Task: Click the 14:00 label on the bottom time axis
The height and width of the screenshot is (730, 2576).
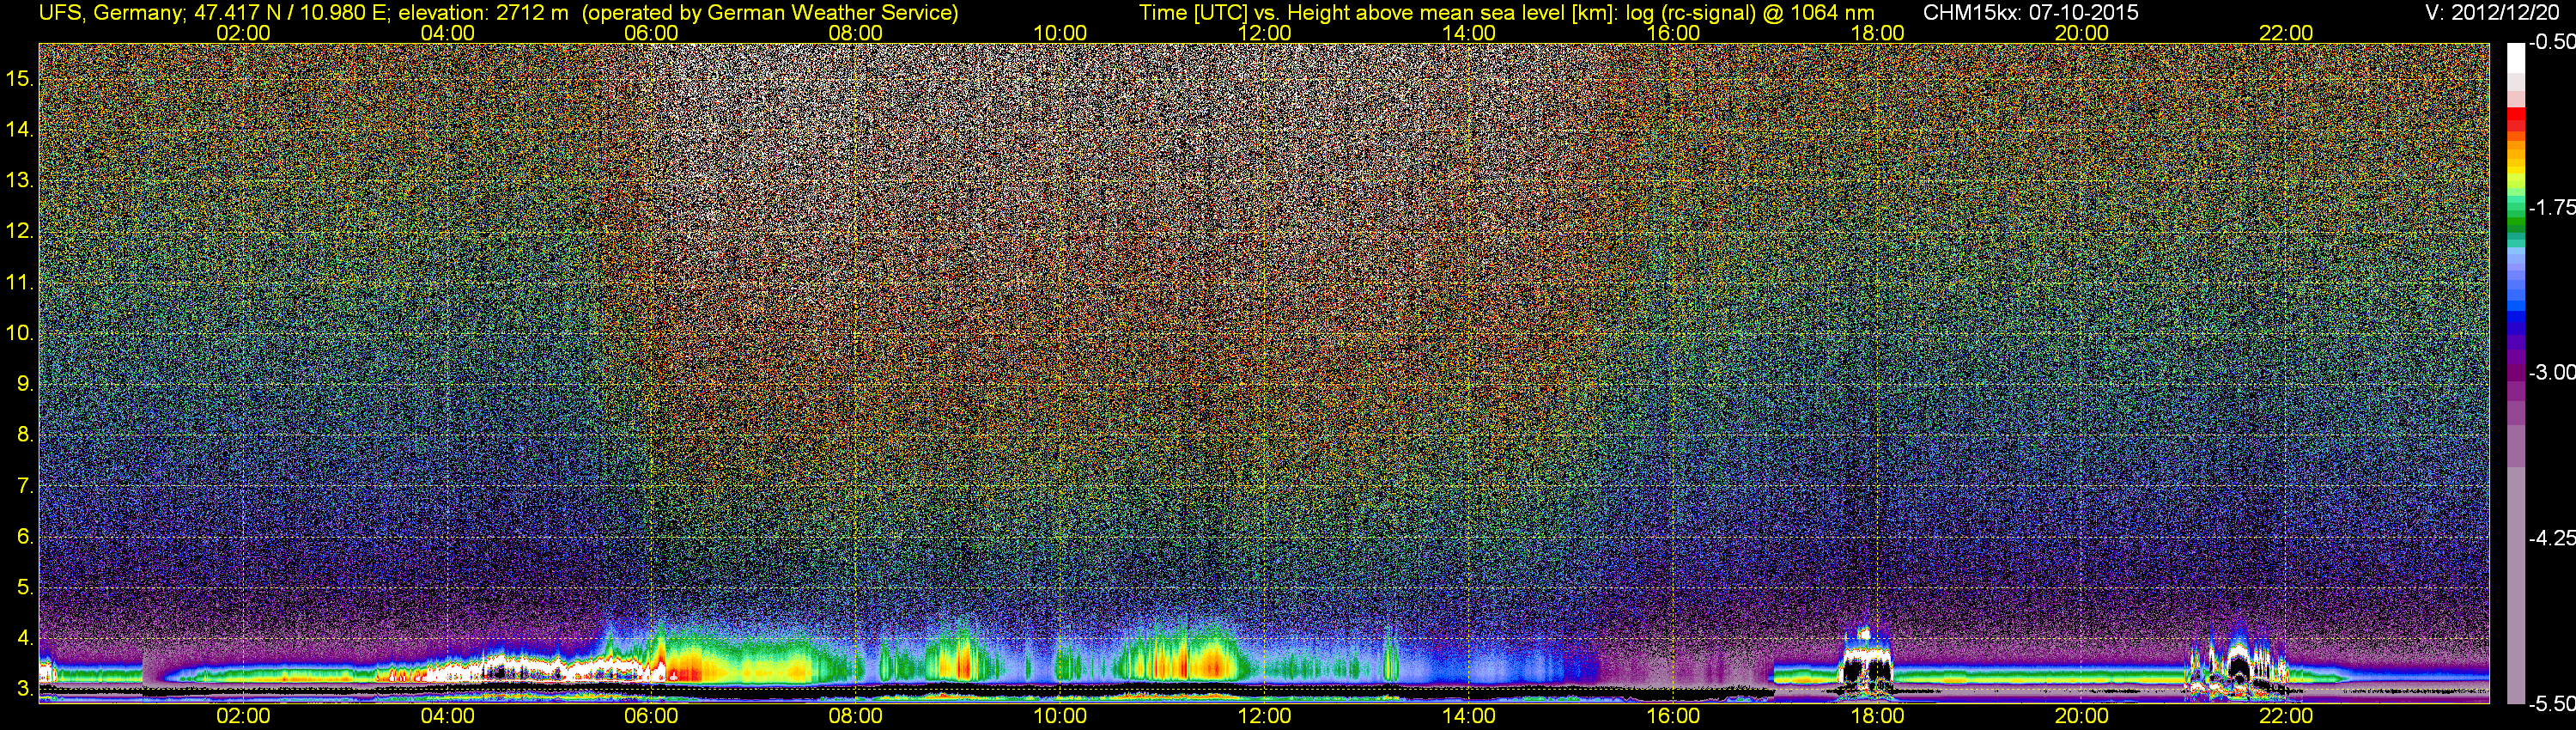Action: (1469, 716)
